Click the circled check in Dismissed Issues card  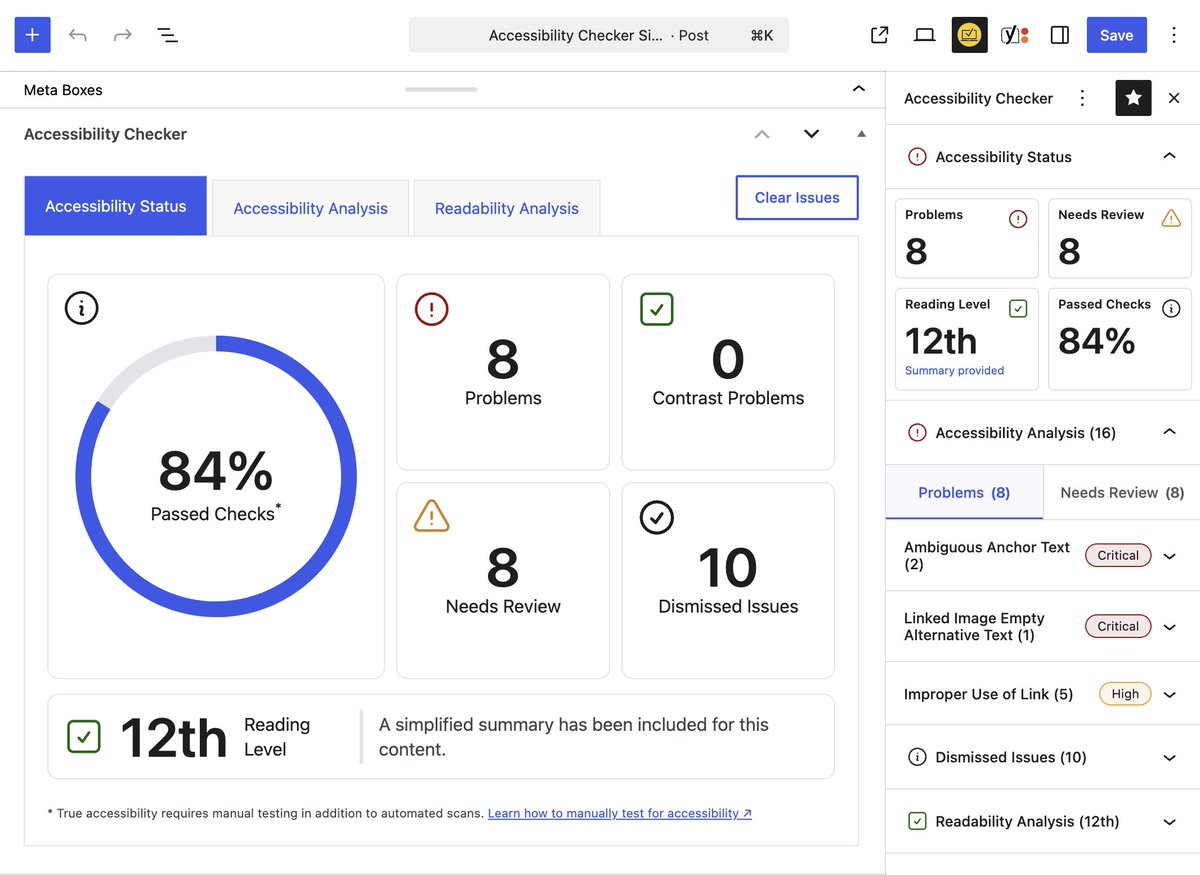pos(657,517)
